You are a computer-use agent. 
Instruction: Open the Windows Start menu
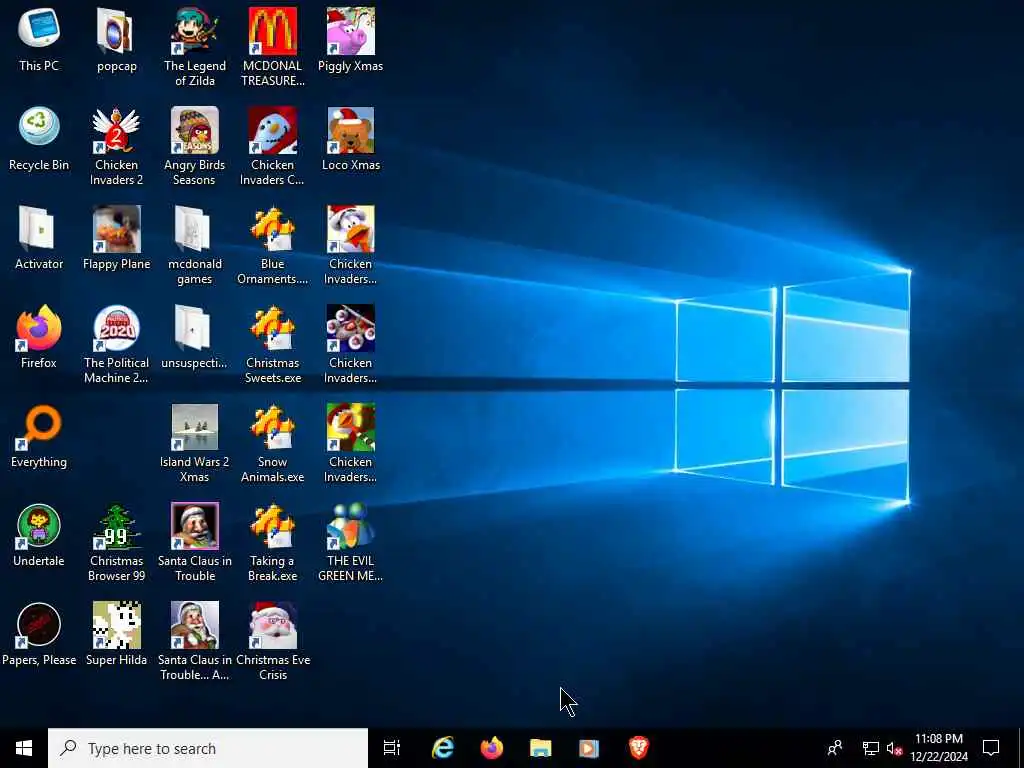pyautogui.click(x=24, y=748)
